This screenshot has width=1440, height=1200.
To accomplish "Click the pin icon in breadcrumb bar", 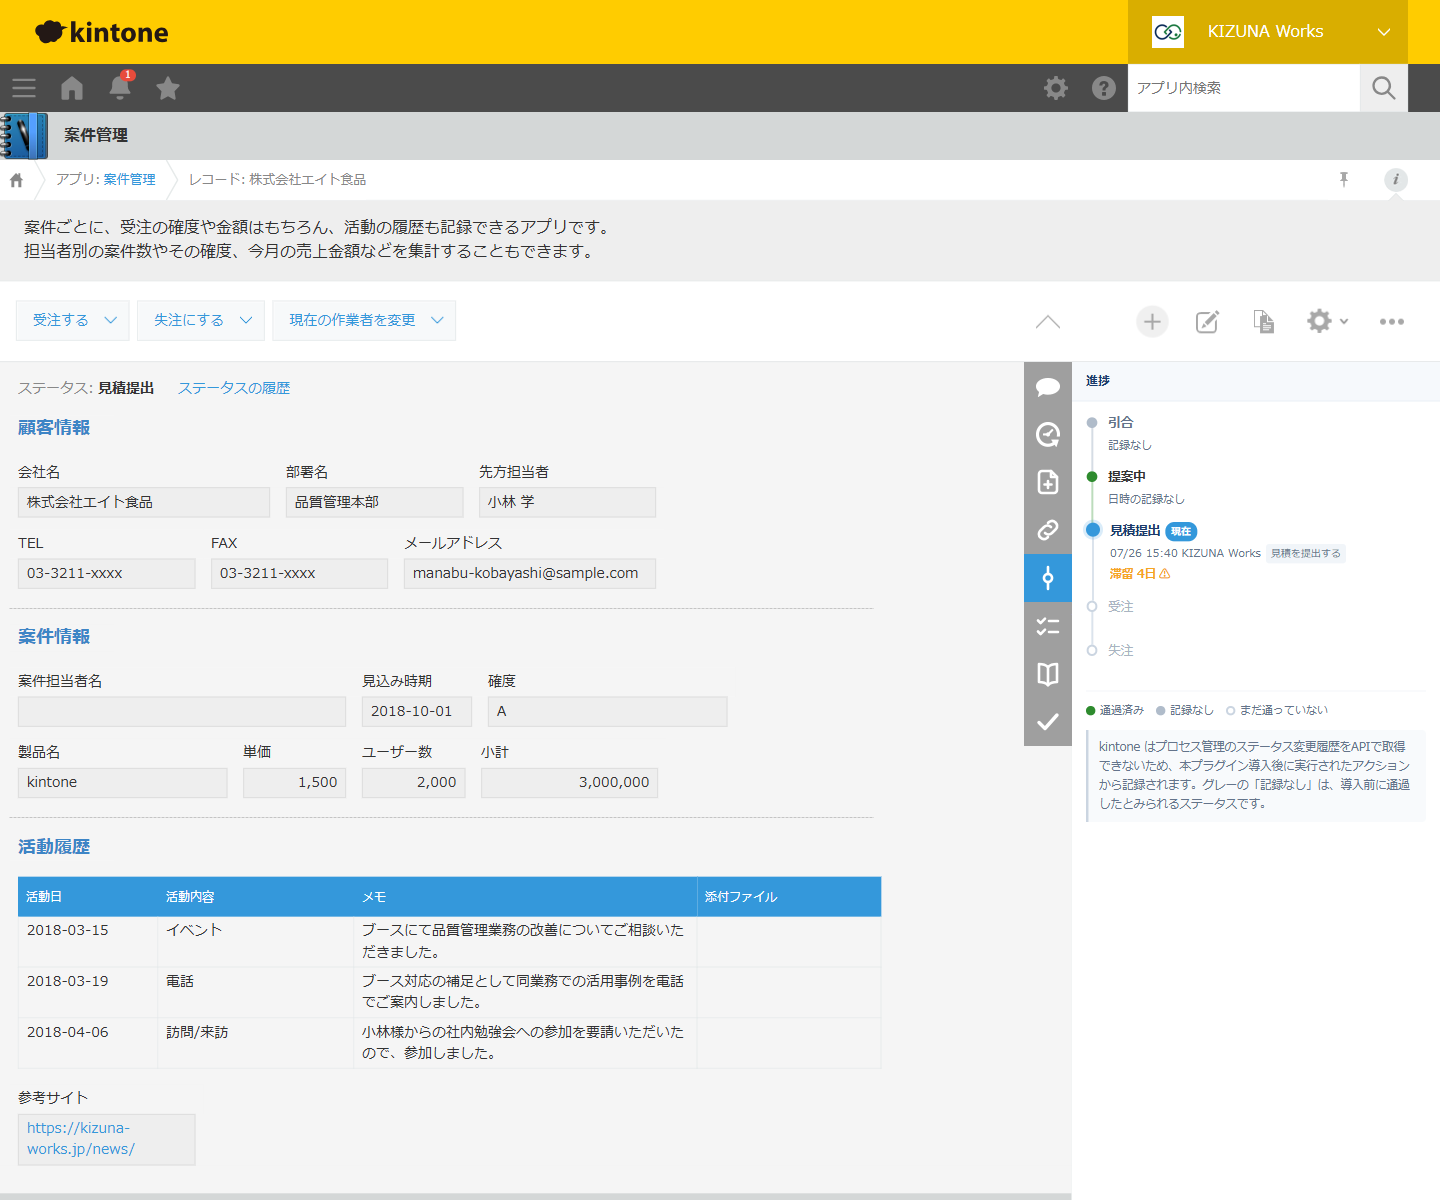I will 1344,179.
